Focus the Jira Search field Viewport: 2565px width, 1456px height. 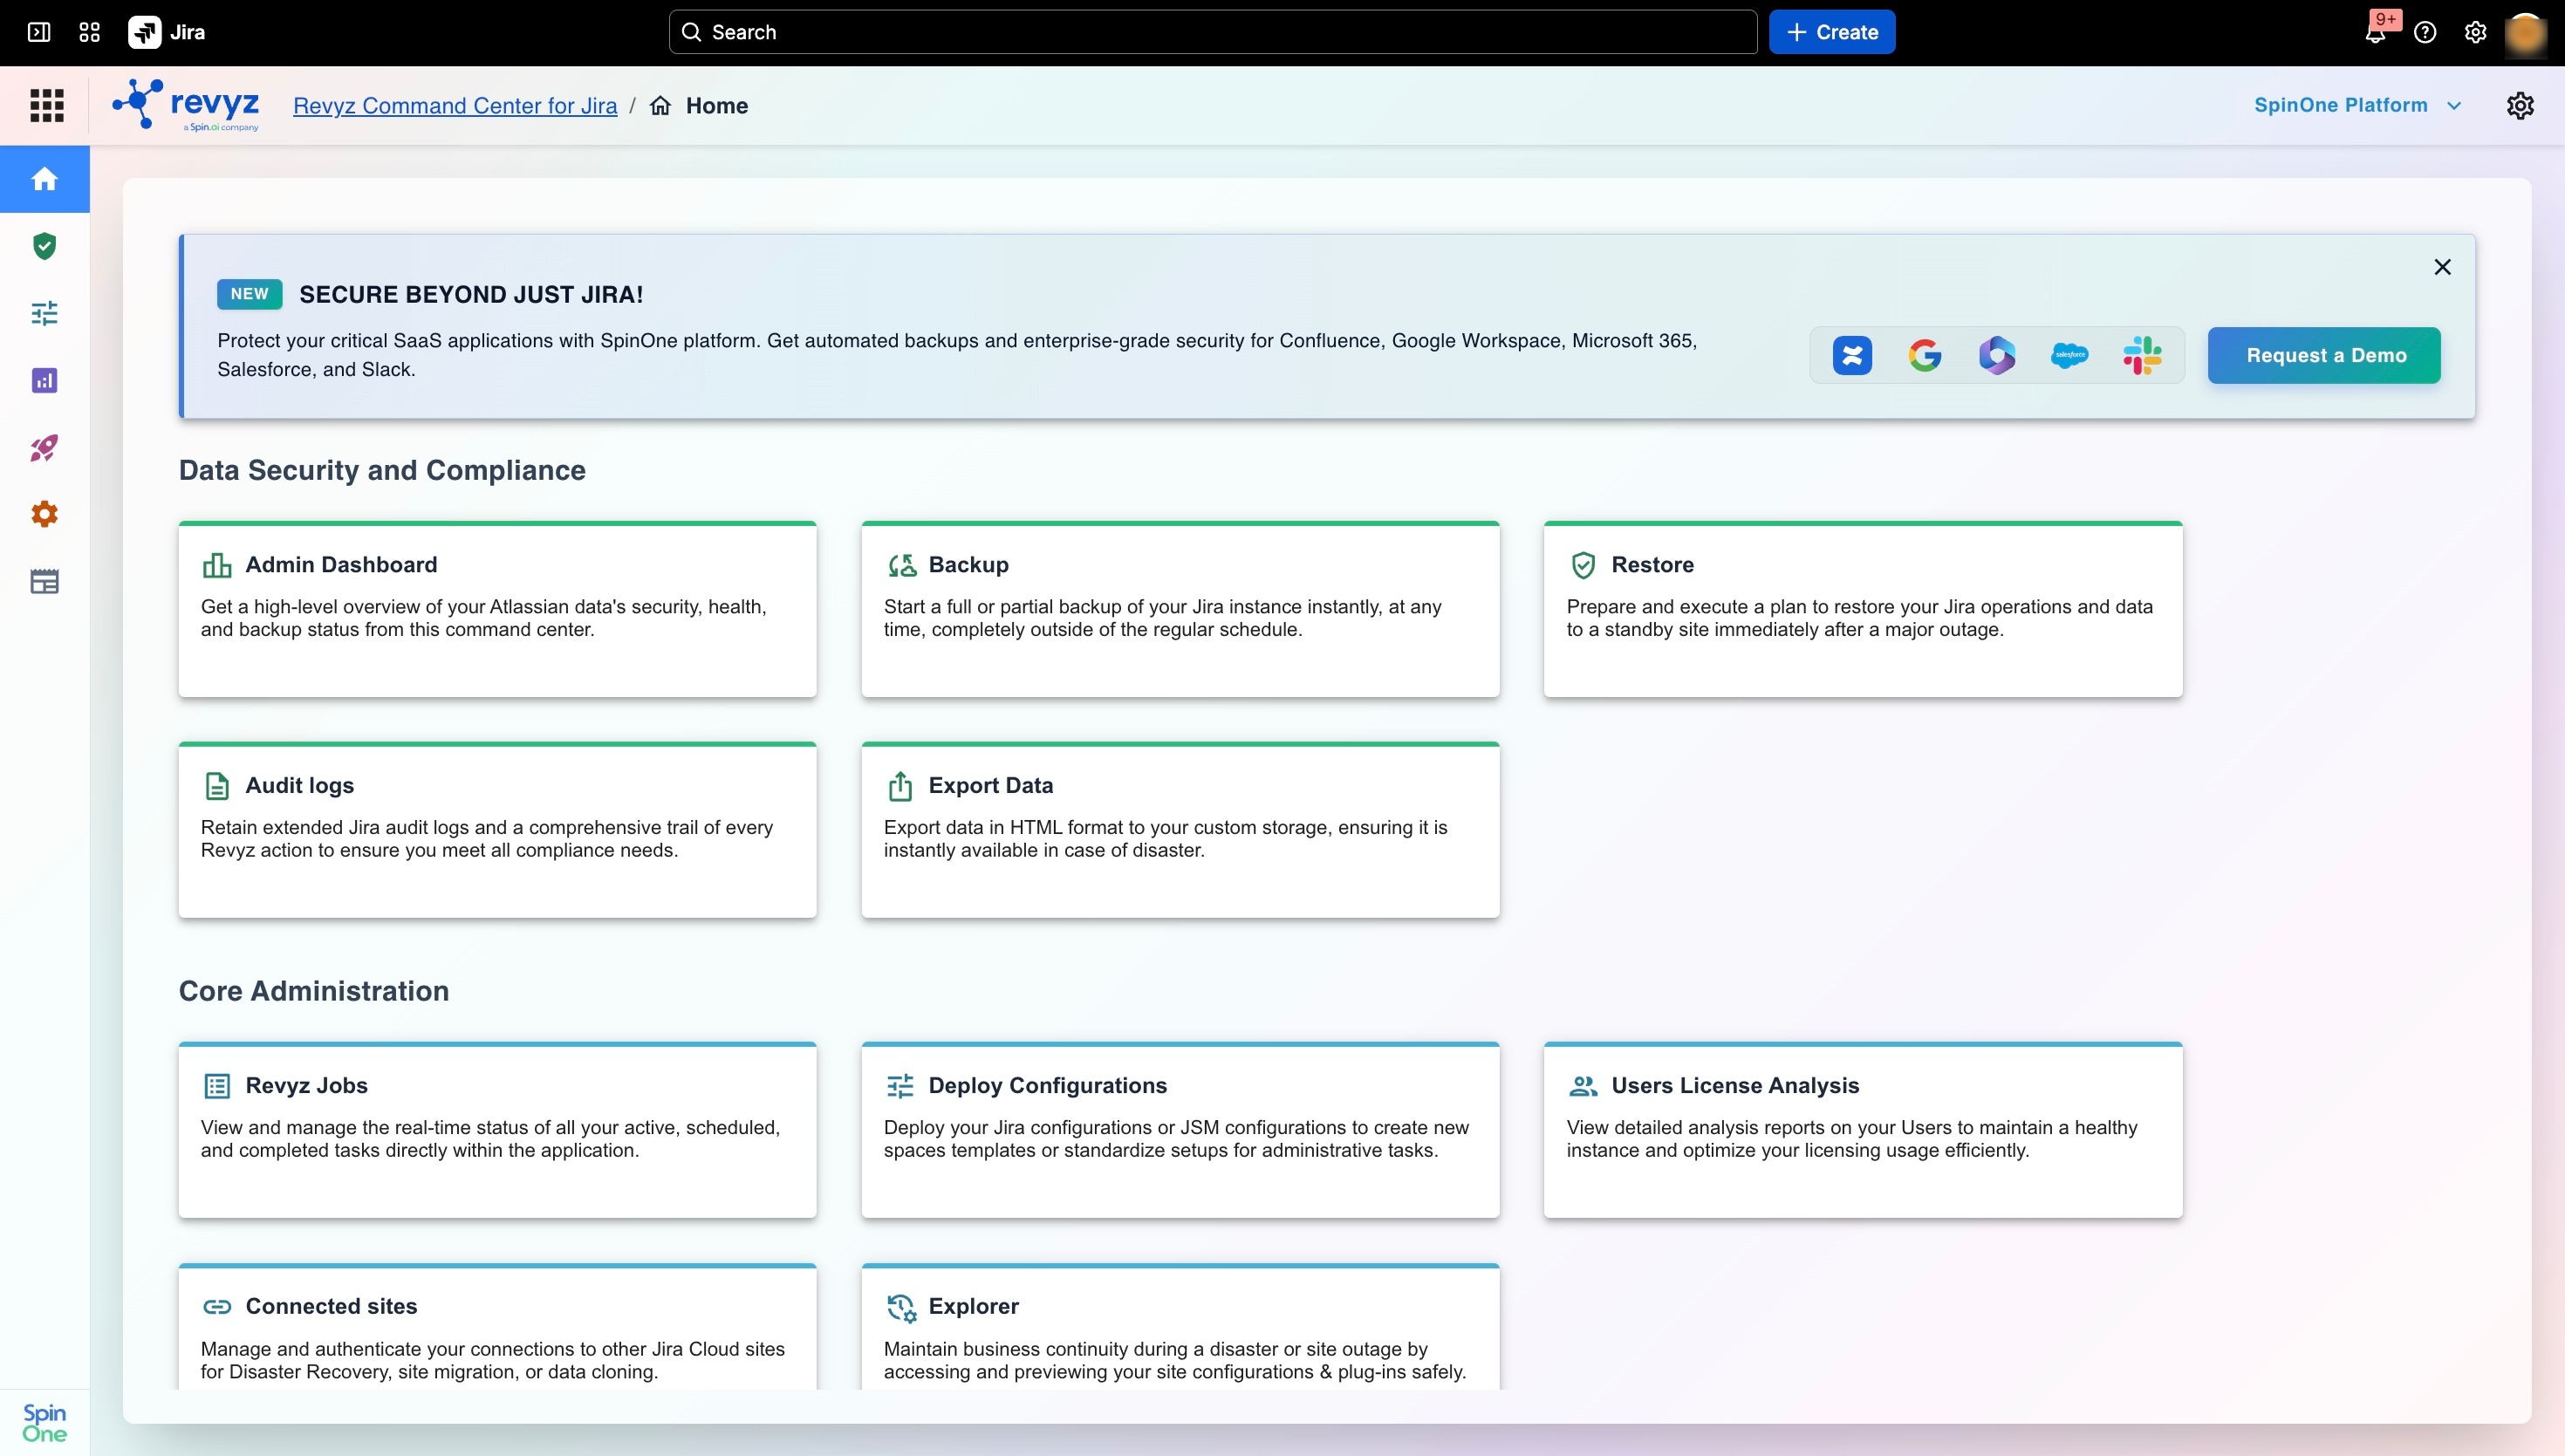(x=1212, y=32)
